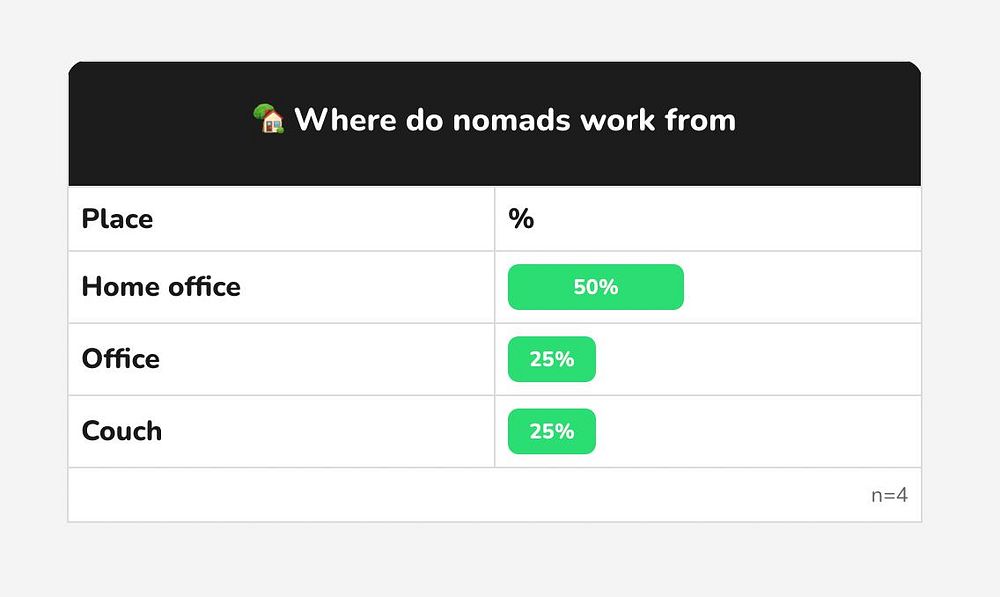Click empty space right of Office bar
Screen dimensions: 1000x597
[758, 359]
